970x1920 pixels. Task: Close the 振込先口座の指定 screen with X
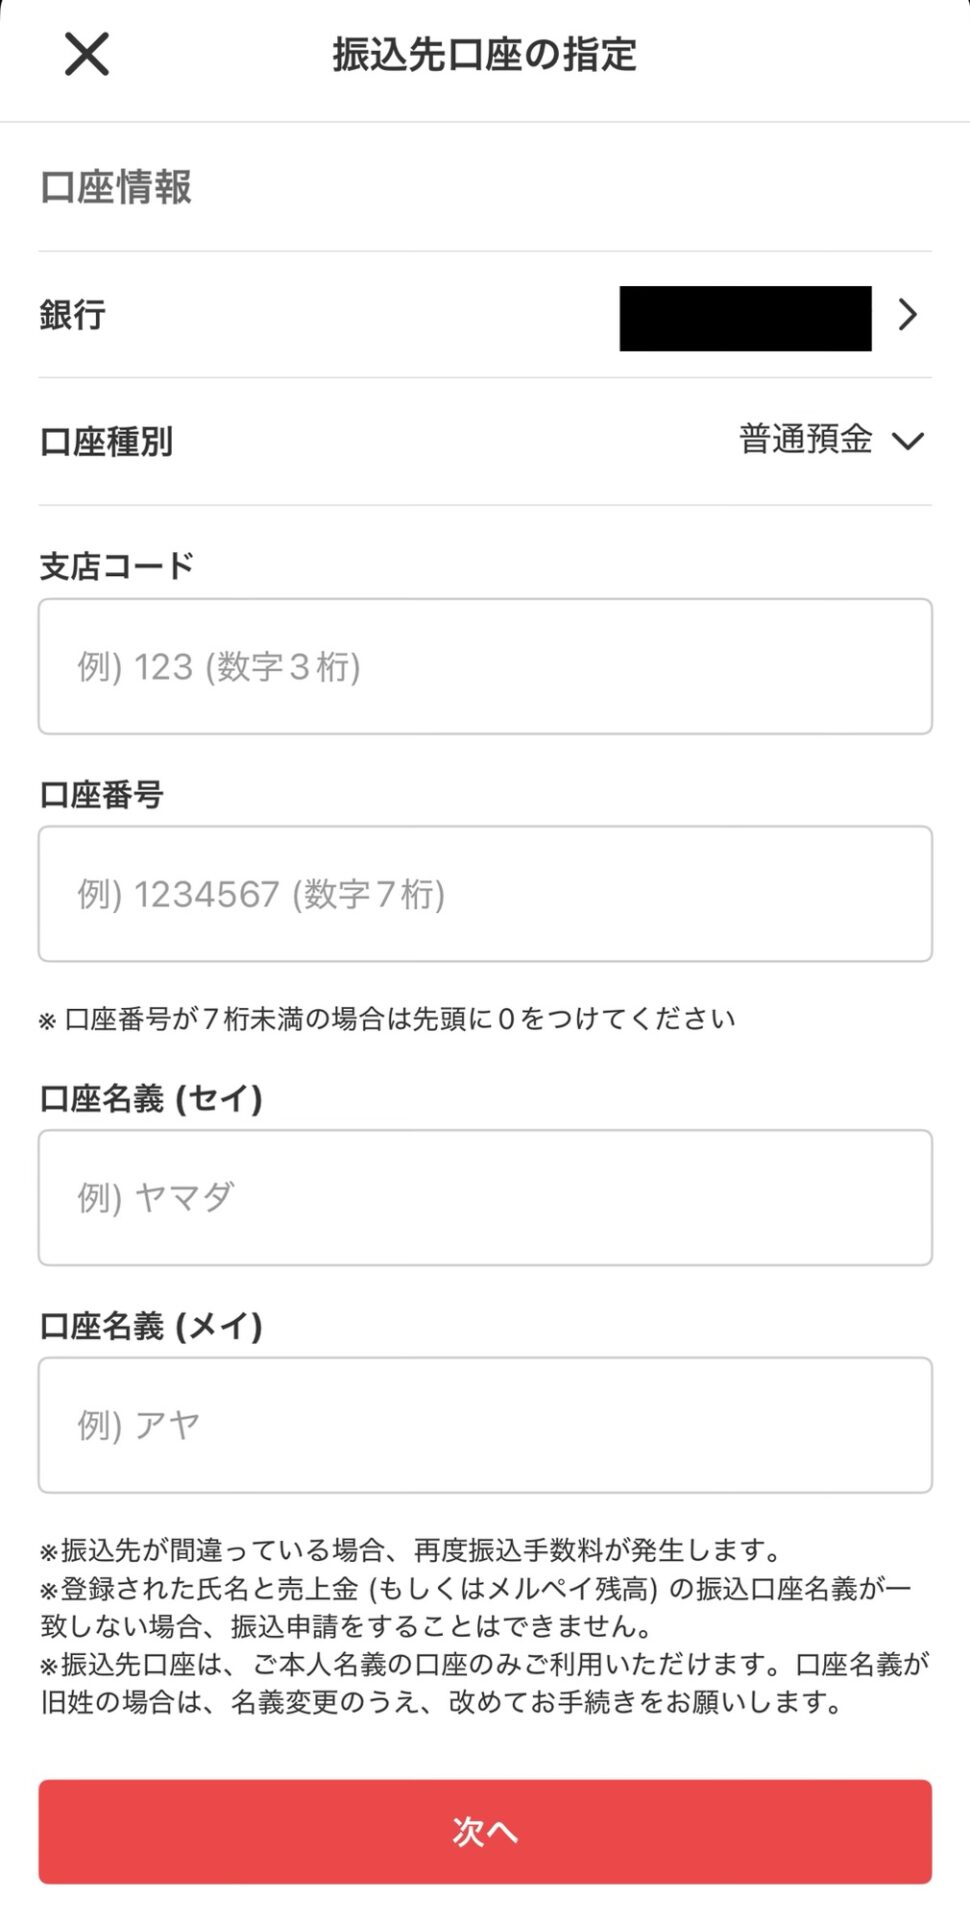pyautogui.click(x=87, y=54)
